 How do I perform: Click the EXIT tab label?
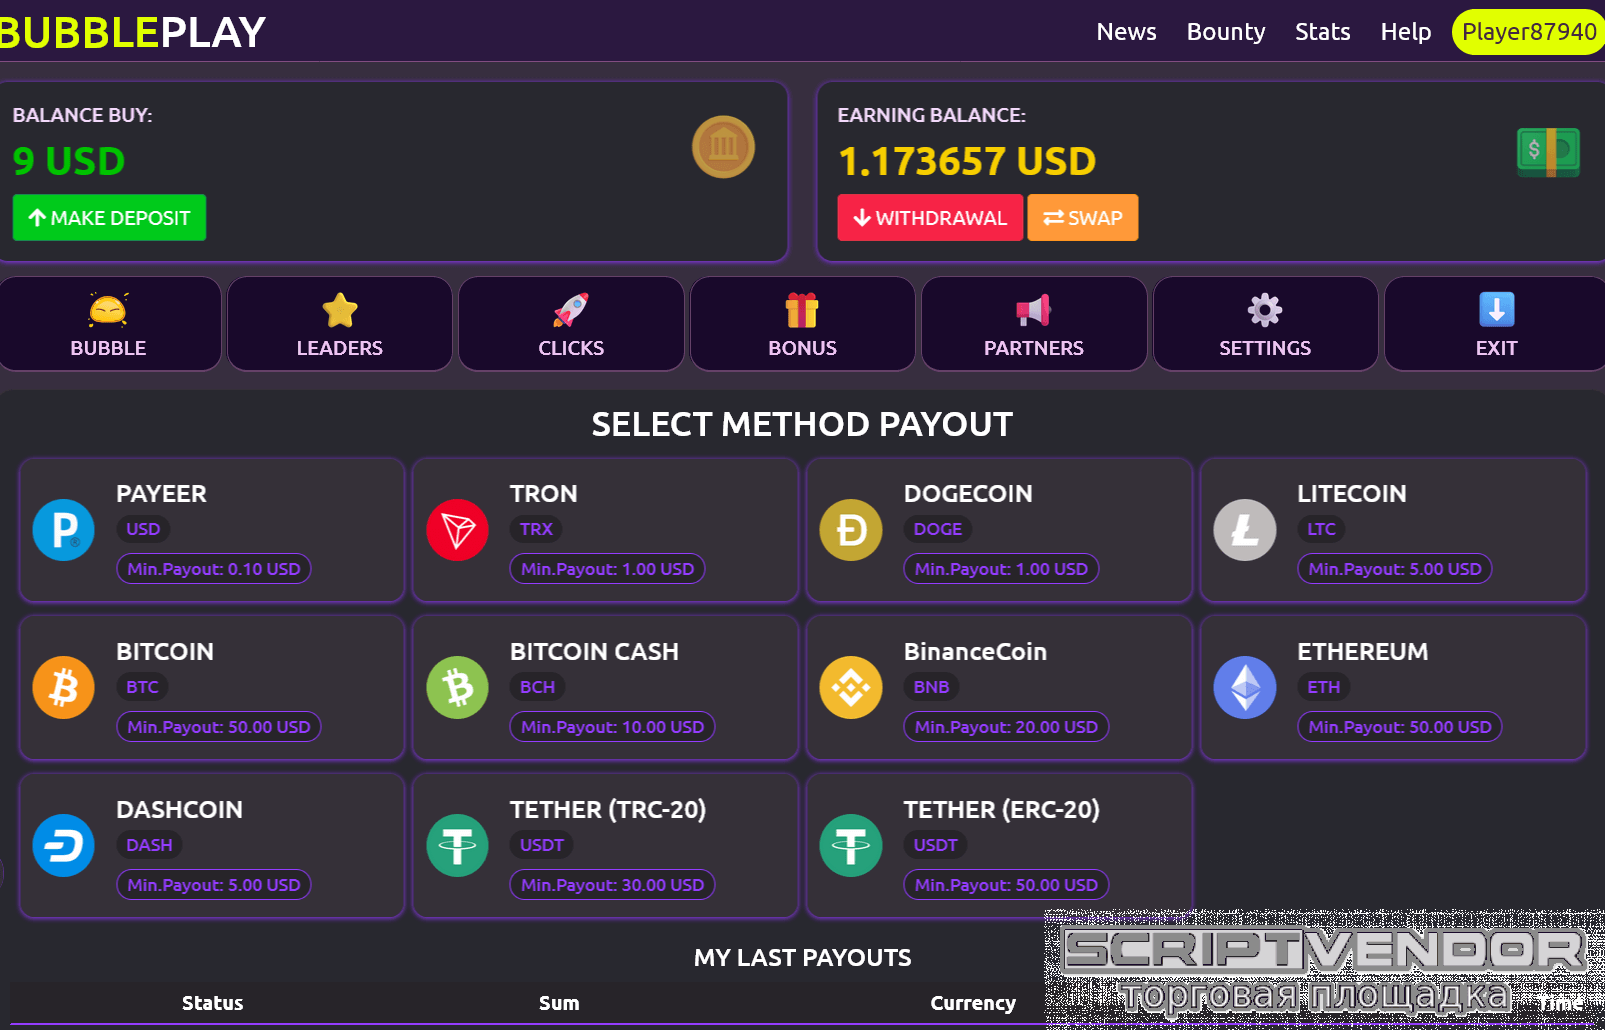[x=1497, y=348]
